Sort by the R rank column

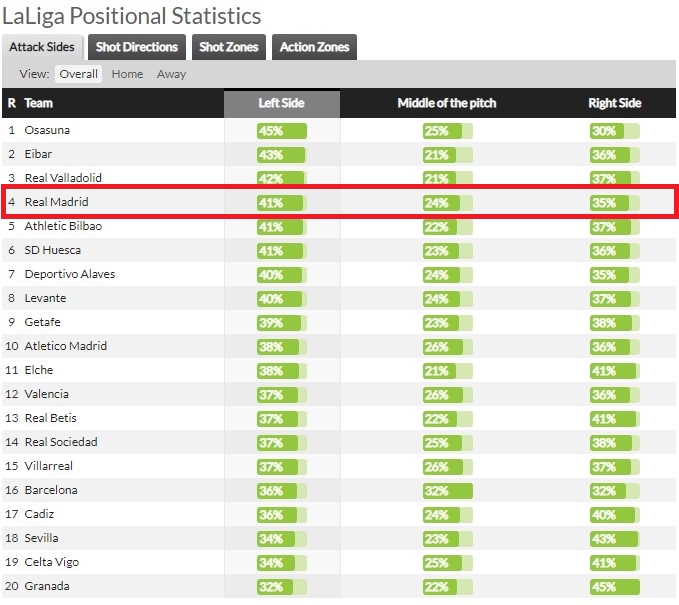point(12,103)
